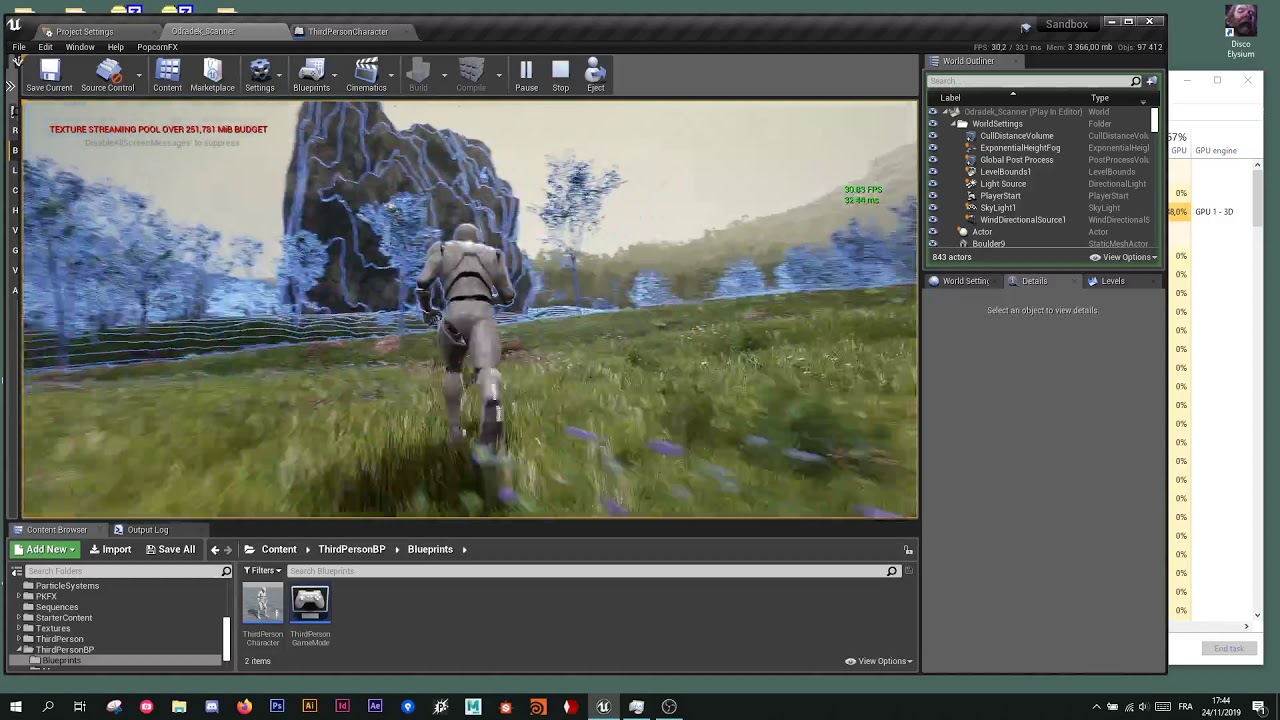Click the Import button in Content Browser
The height and width of the screenshot is (720, 1280).
(x=110, y=549)
